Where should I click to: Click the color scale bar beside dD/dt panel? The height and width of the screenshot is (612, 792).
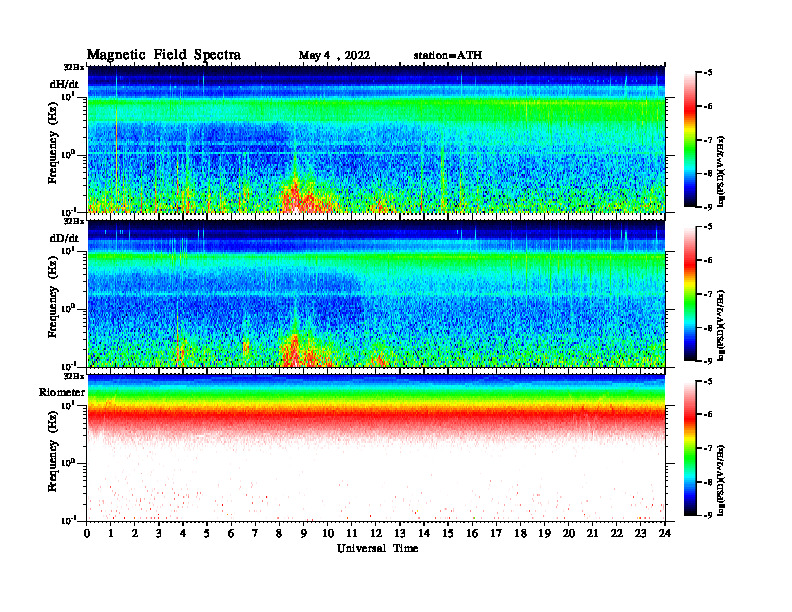coord(690,293)
